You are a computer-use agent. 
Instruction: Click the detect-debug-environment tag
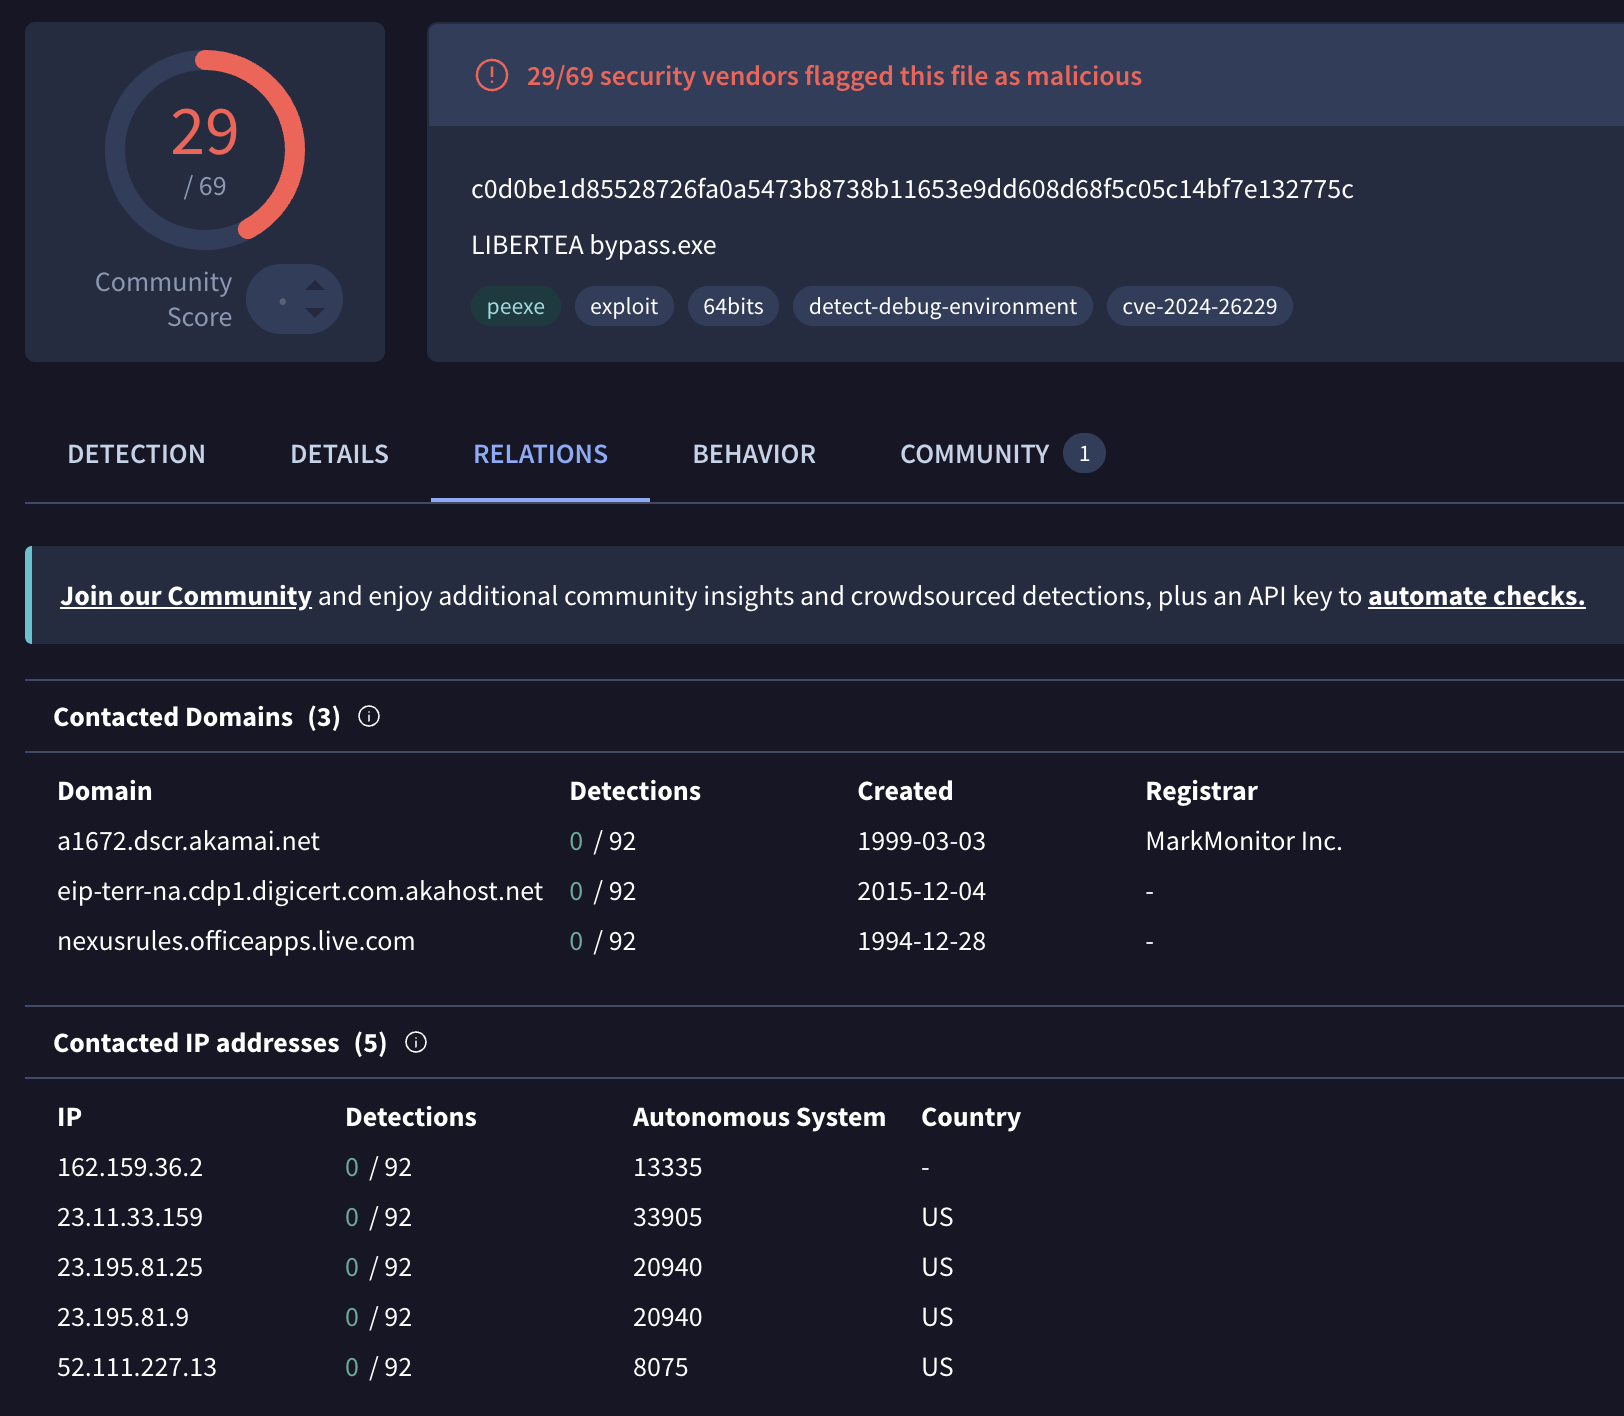pyautogui.click(x=942, y=306)
